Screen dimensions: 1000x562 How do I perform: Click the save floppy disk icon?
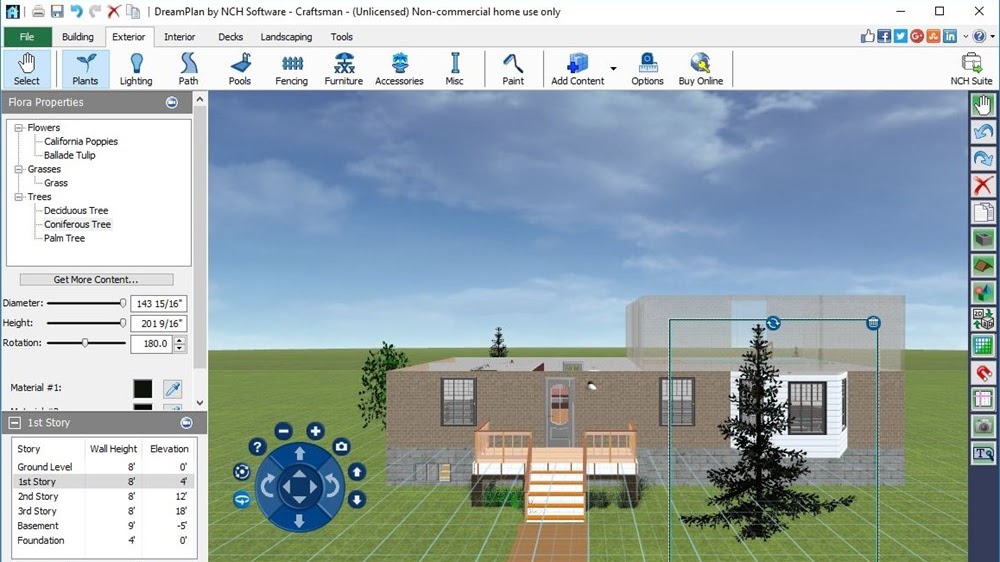[57, 11]
